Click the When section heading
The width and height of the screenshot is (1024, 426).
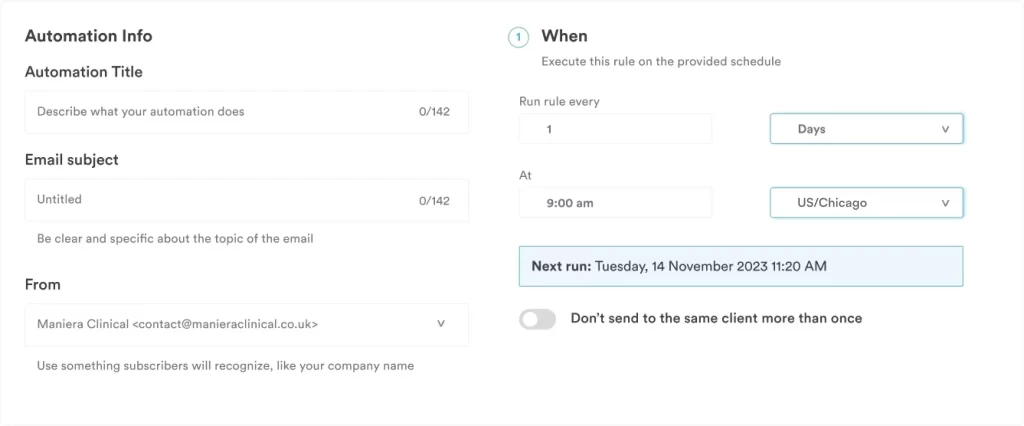click(564, 36)
